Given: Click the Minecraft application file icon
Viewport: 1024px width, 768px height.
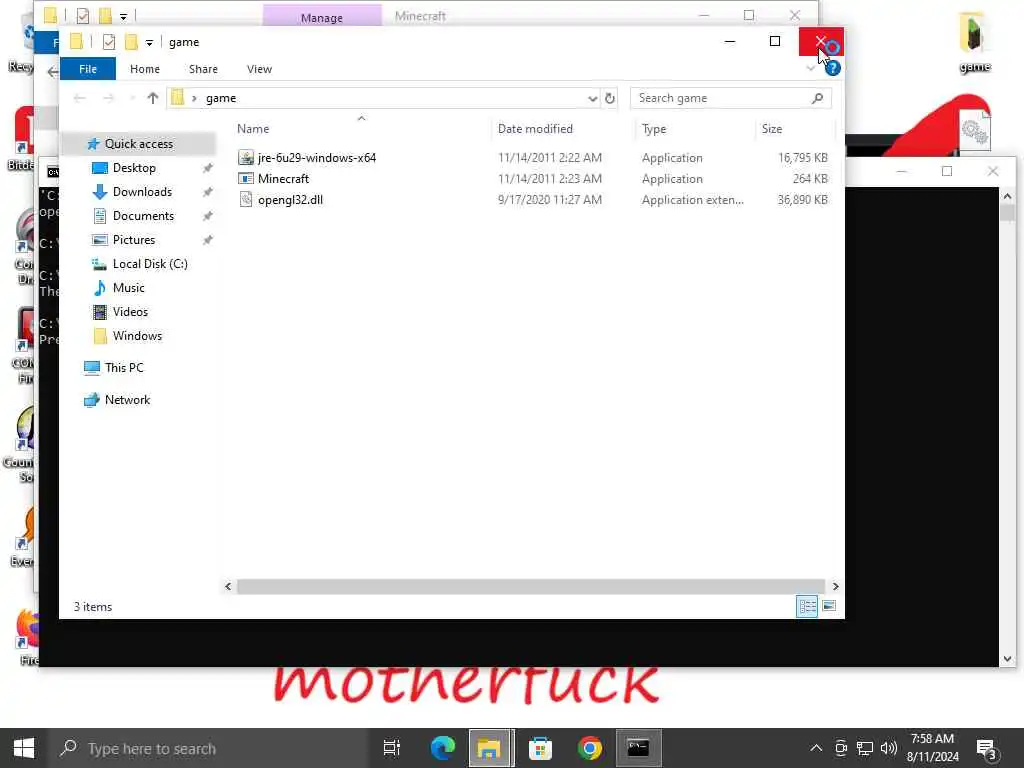Looking at the screenshot, I should point(246,178).
